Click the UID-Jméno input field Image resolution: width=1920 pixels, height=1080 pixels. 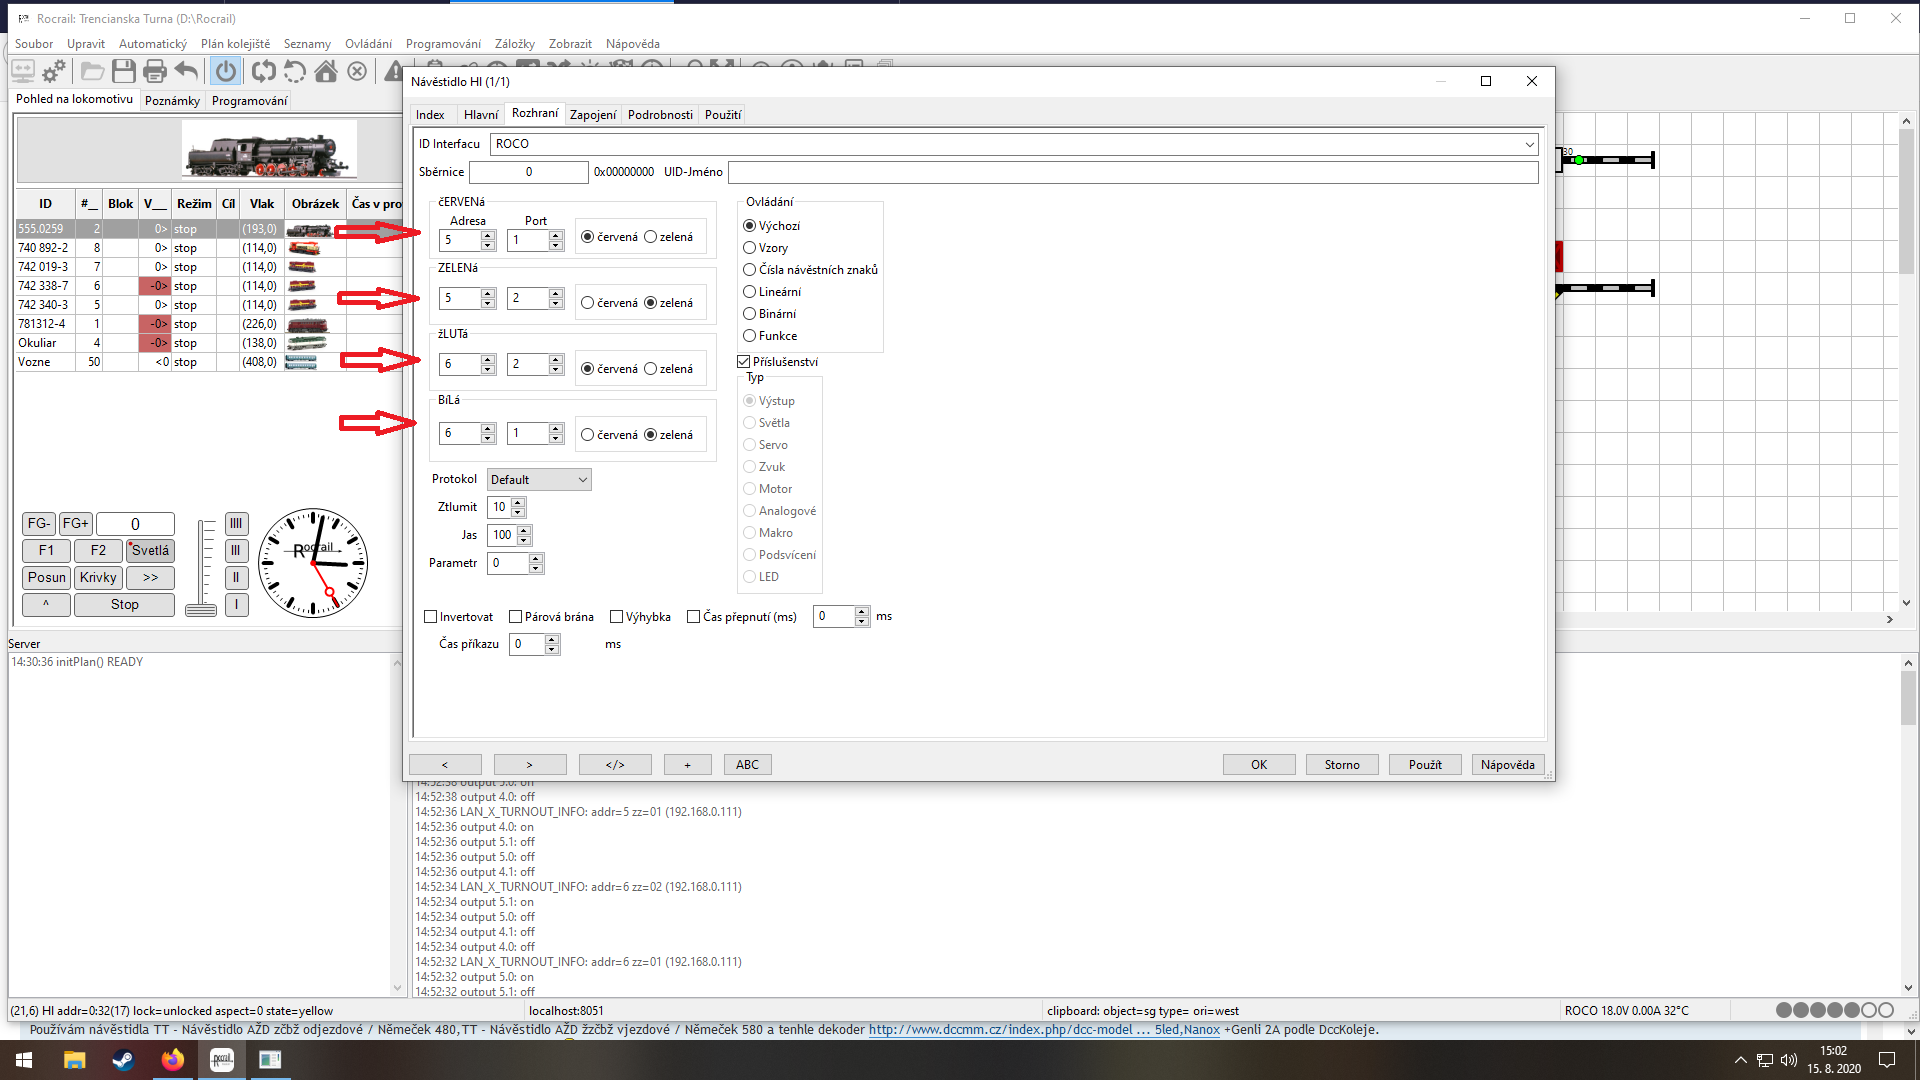point(1132,172)
